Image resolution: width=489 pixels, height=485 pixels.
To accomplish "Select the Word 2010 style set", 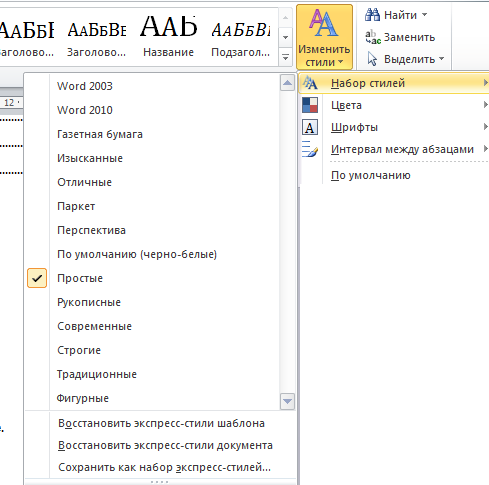I will click(x=85, y=110).
